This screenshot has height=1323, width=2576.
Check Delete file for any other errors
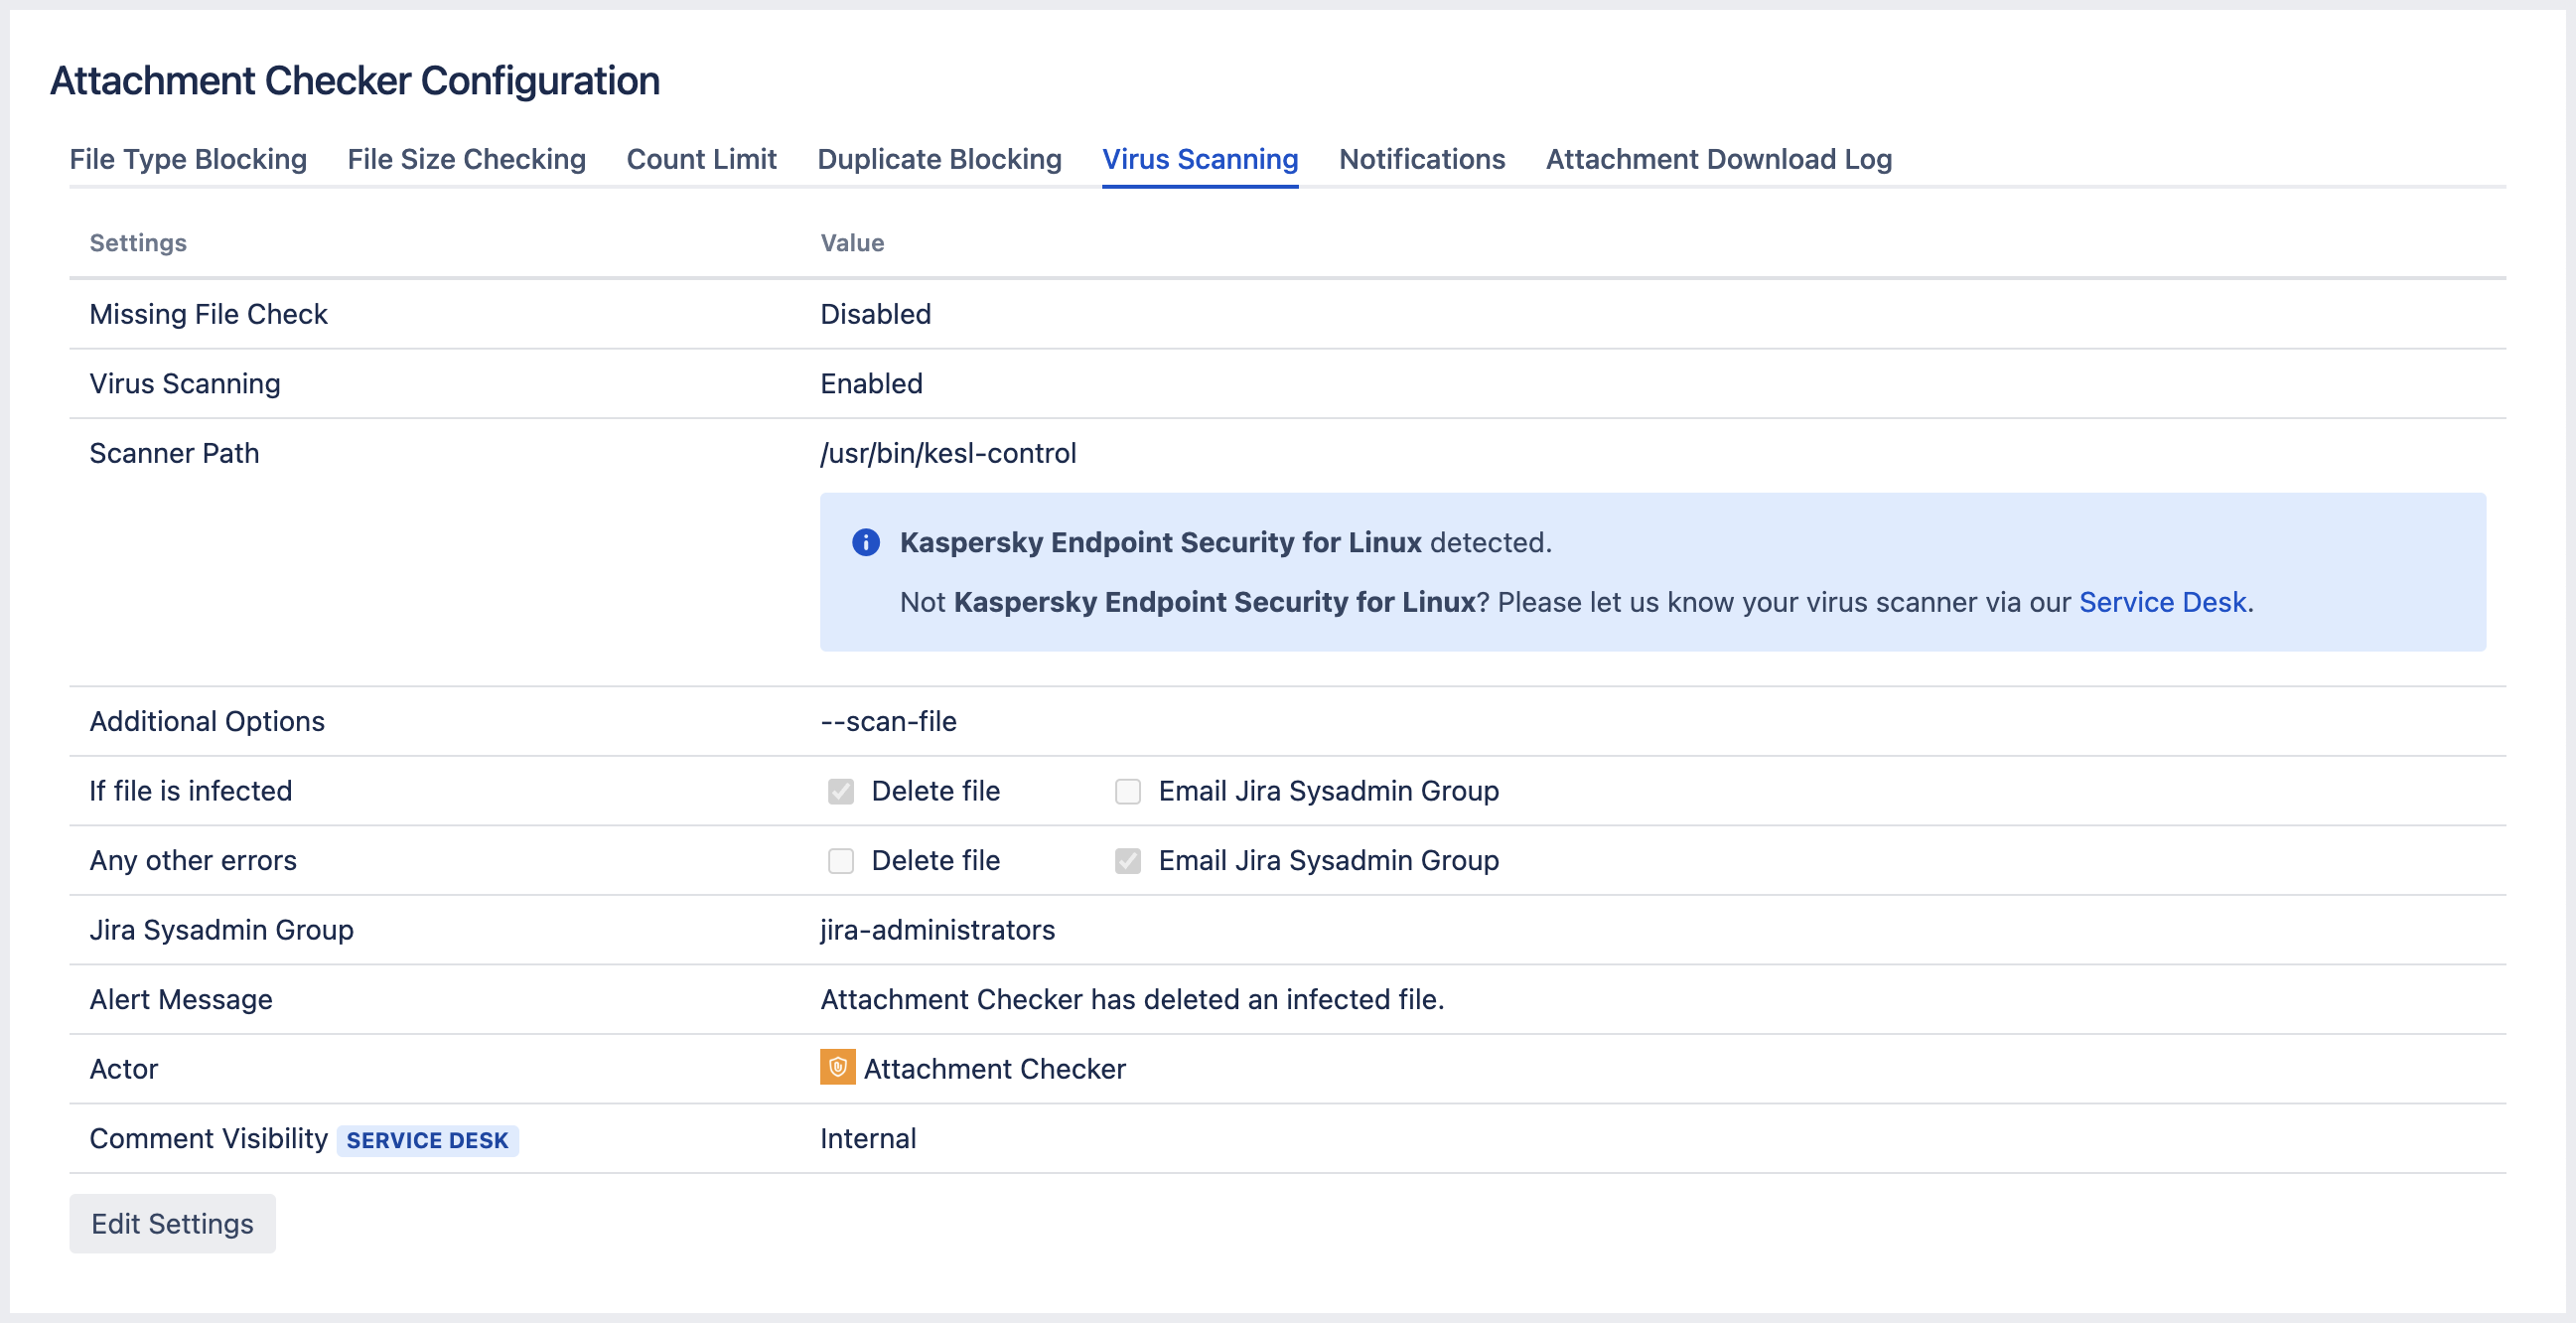tap(841, 860)
